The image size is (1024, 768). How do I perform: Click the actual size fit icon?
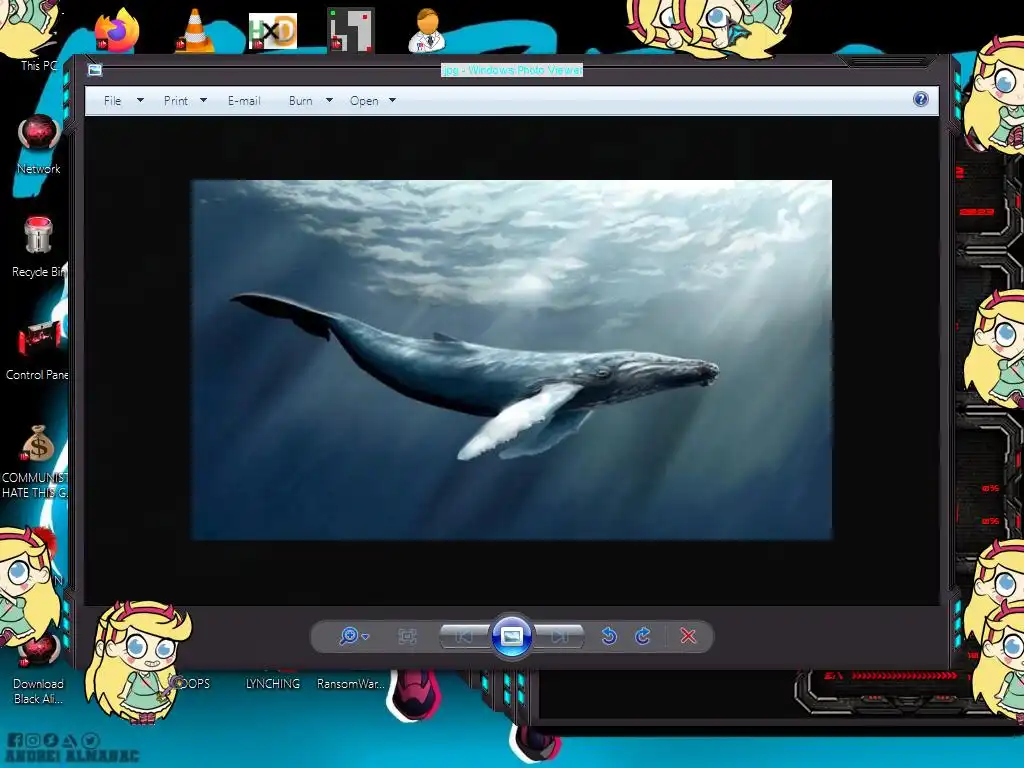[407, 636]
